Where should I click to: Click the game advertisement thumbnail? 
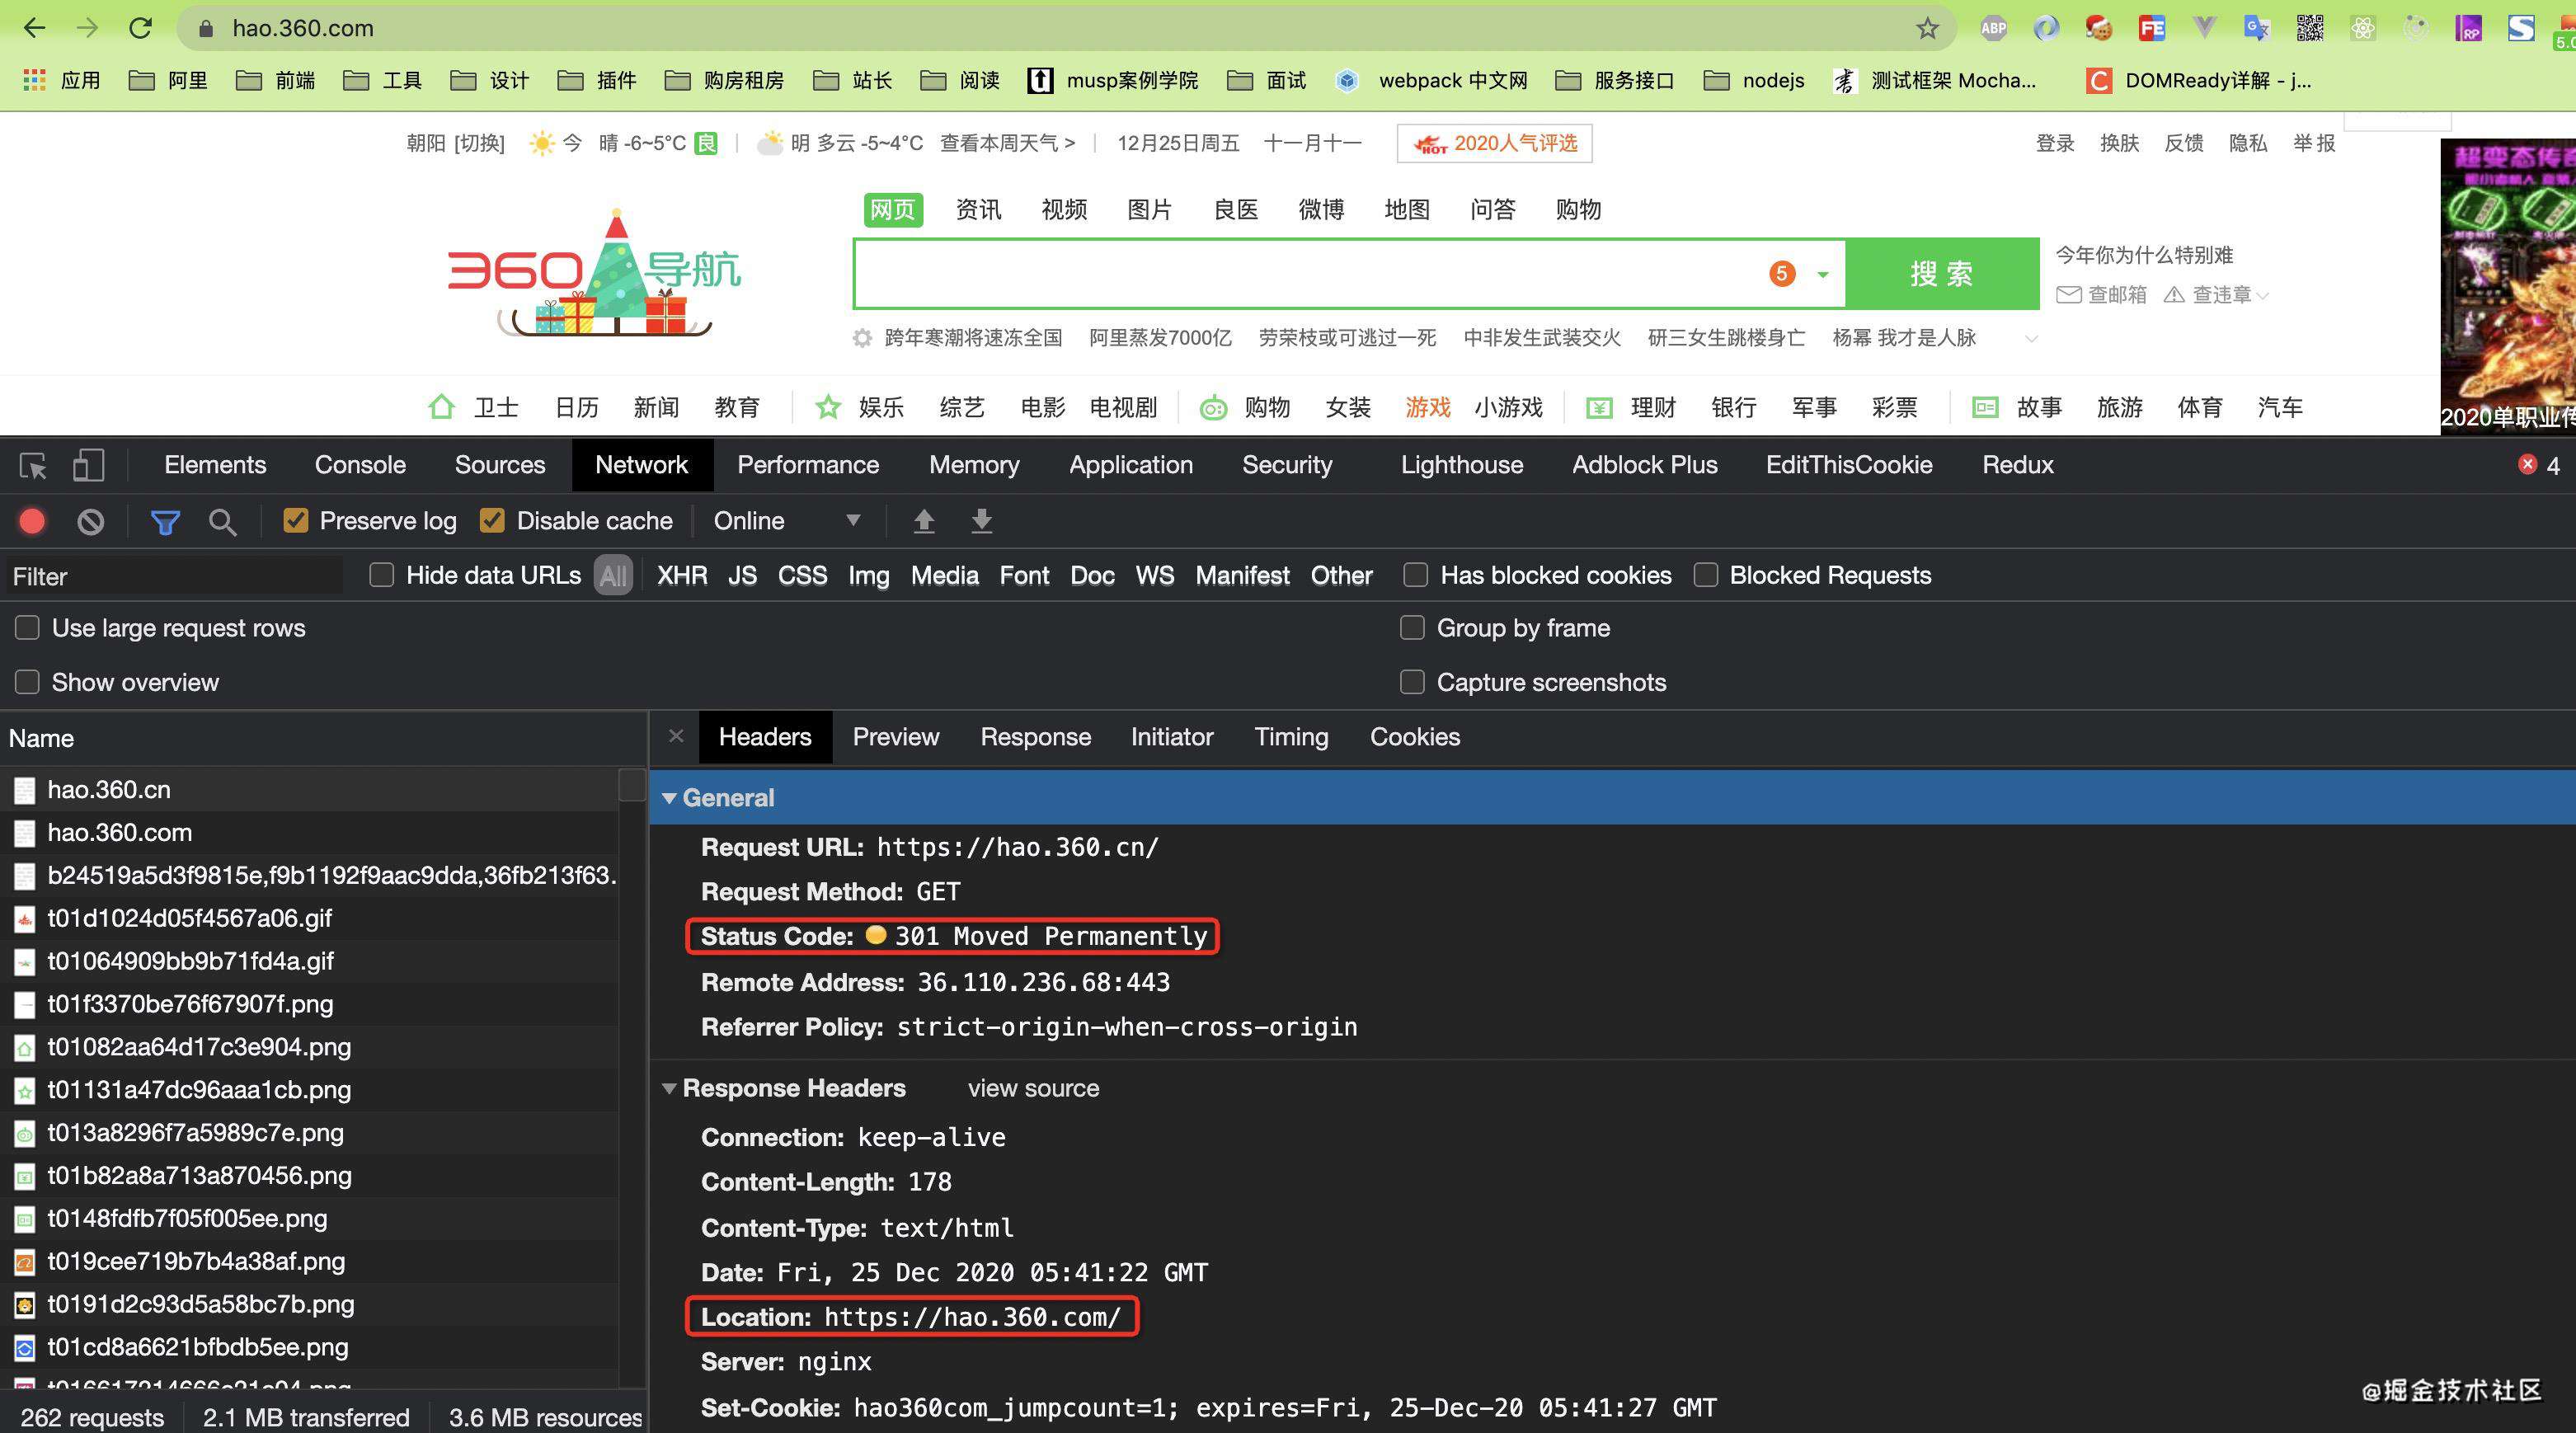coord(2508,285)
